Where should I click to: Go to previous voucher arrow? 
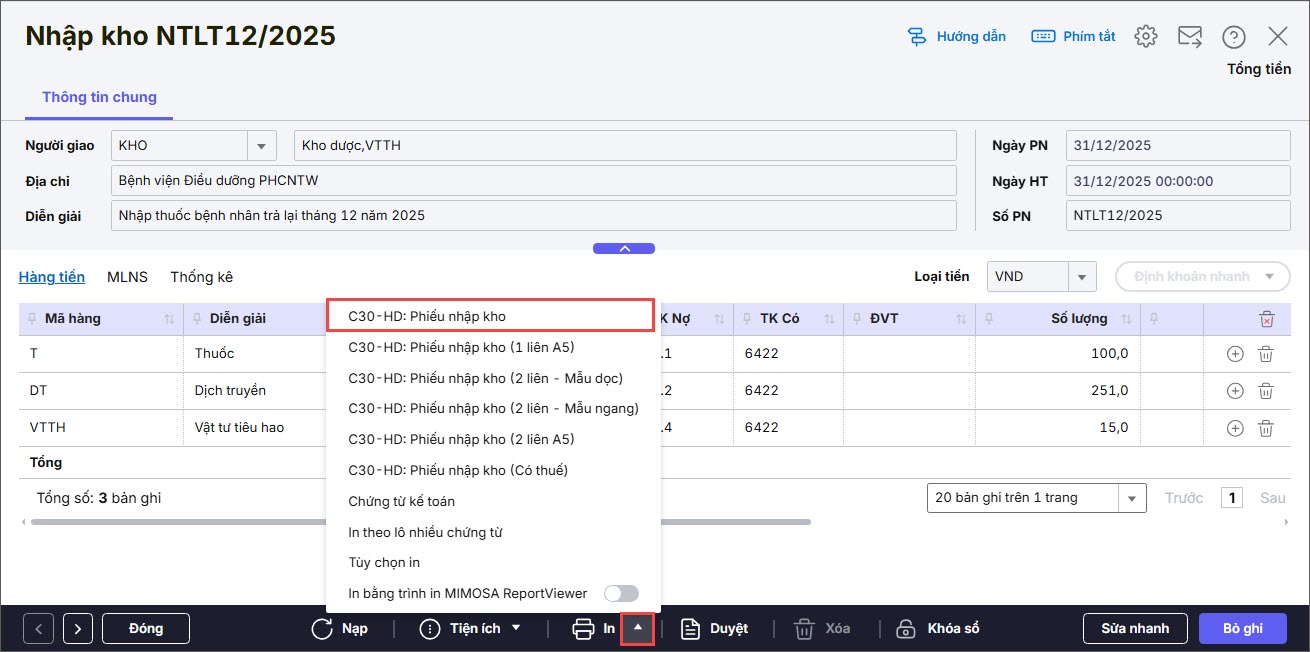click(x=39, y=629)
